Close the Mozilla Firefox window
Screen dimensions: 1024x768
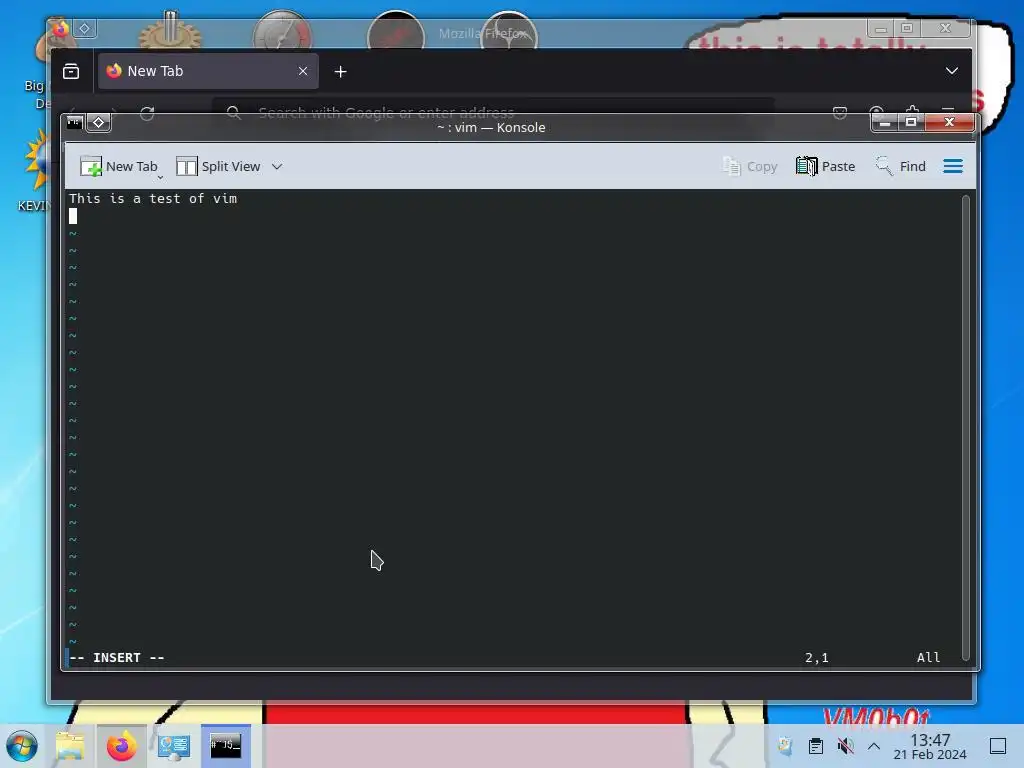click(945, 28)
